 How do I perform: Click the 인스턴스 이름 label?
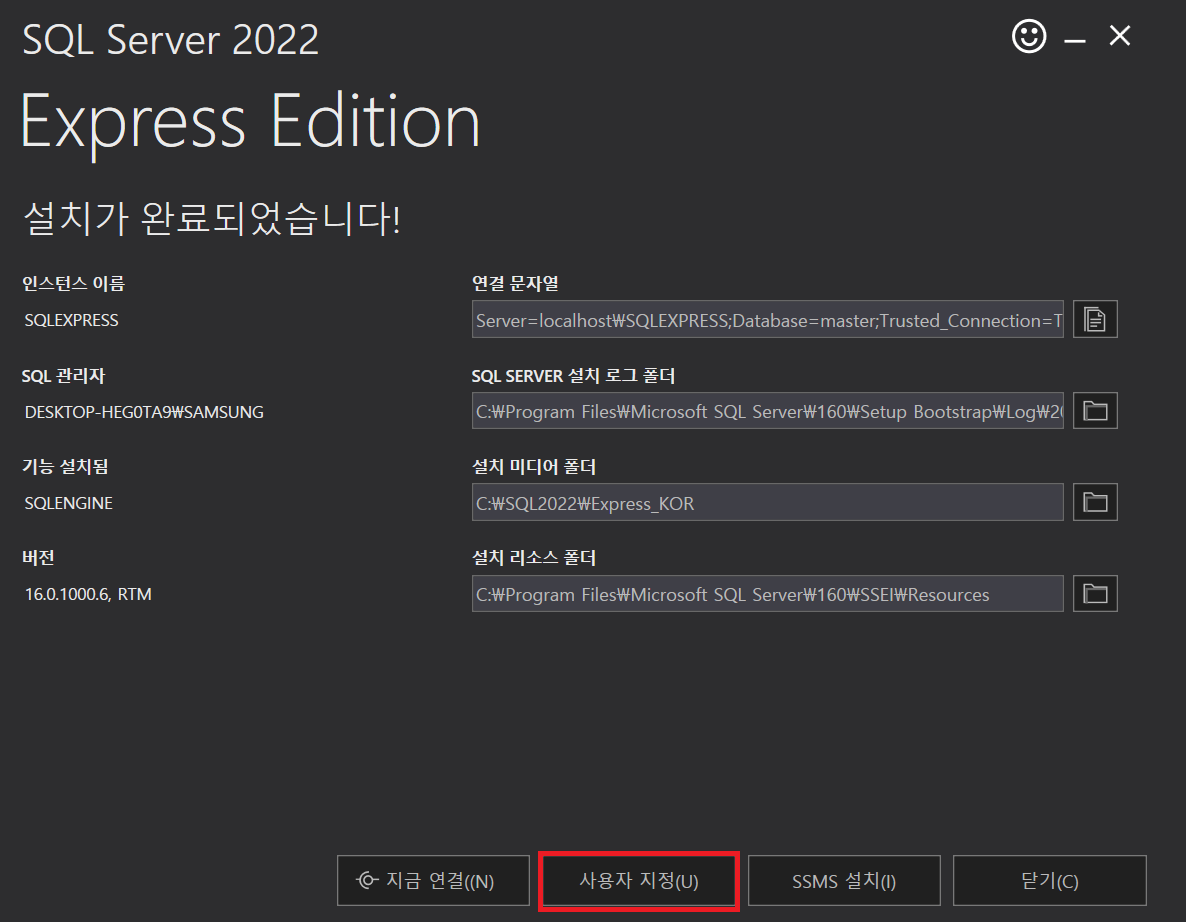(x=73, y=284)
